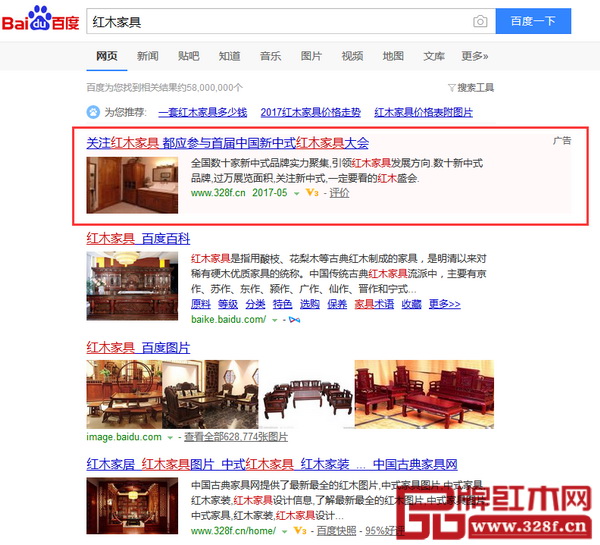Click V3 badge next to www.328f.cn/home/
Screen dimensions: 600x545
point(300,531)
